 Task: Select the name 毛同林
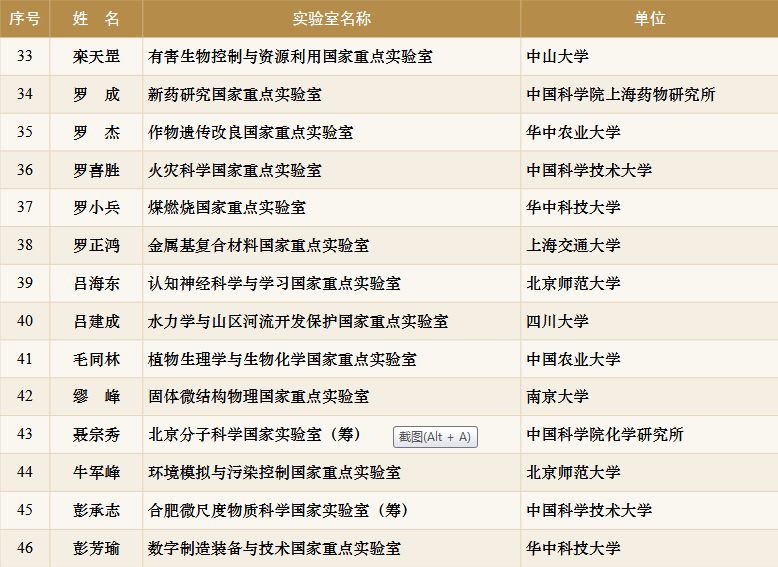(x=96, y=359)
